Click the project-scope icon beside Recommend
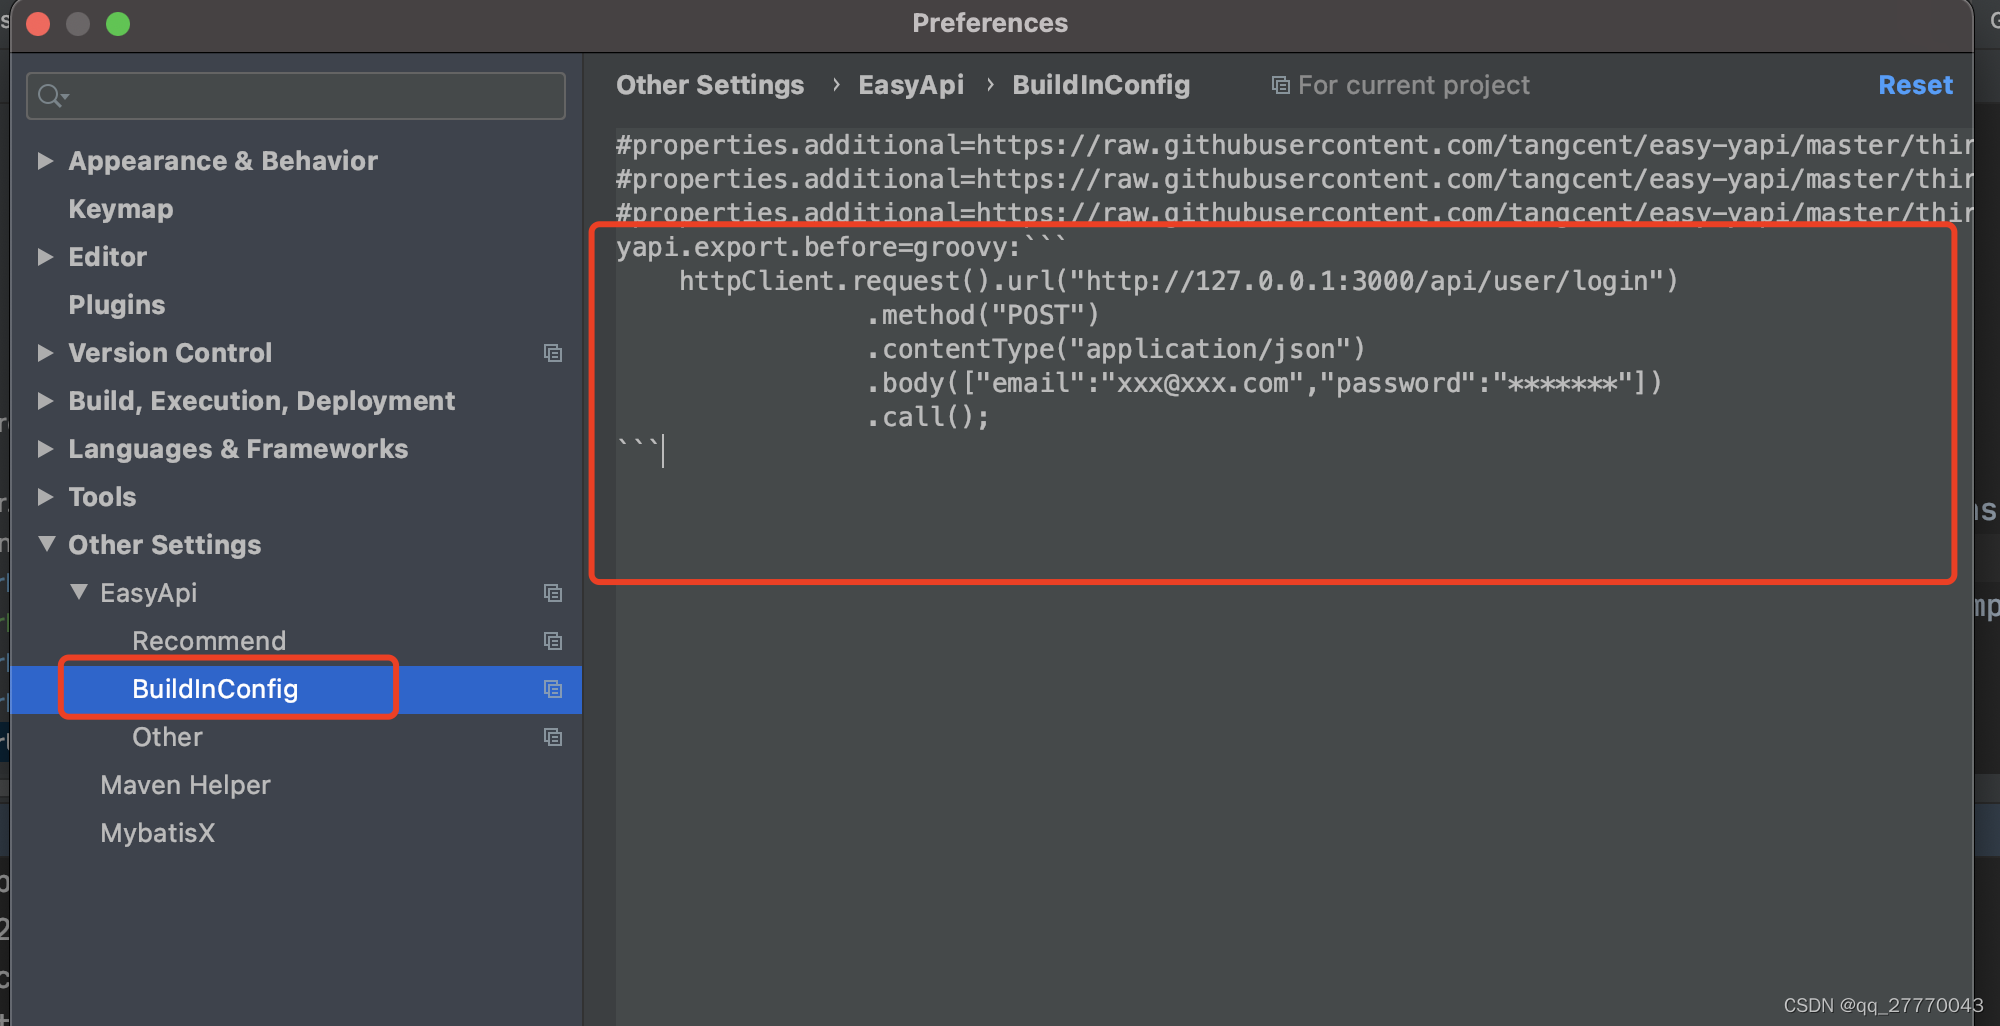2000x1026 pixels. [x=553, y=641]
